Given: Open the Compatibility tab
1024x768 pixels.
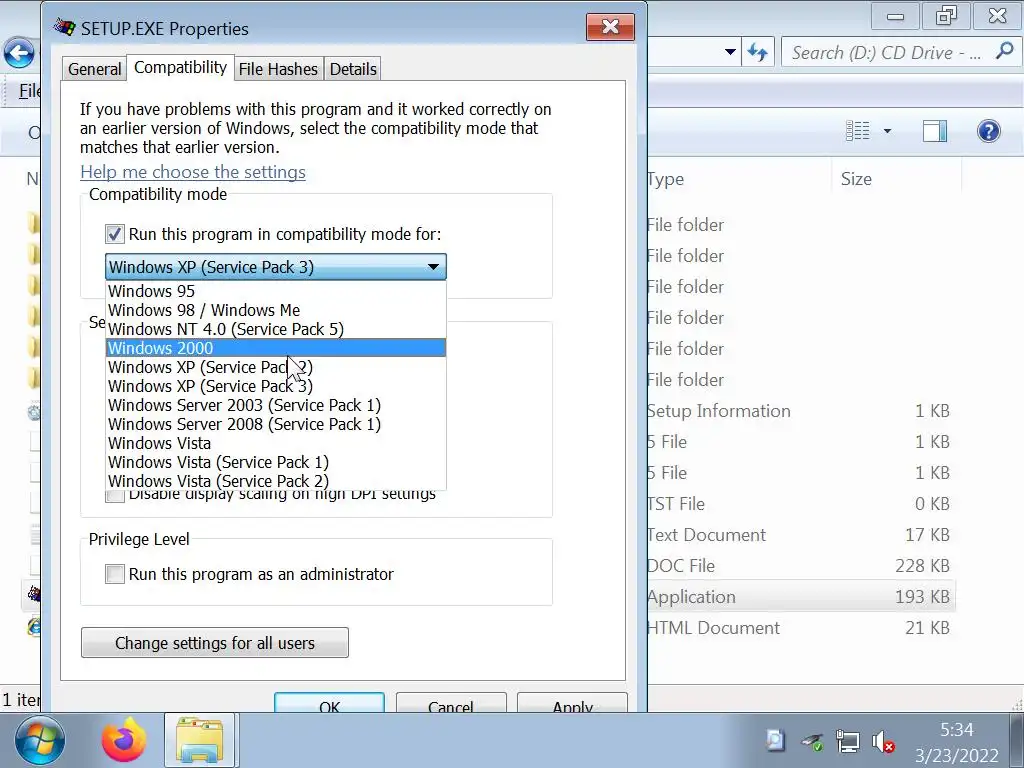Looking at the screenshot, I should (x=180, y=67).
